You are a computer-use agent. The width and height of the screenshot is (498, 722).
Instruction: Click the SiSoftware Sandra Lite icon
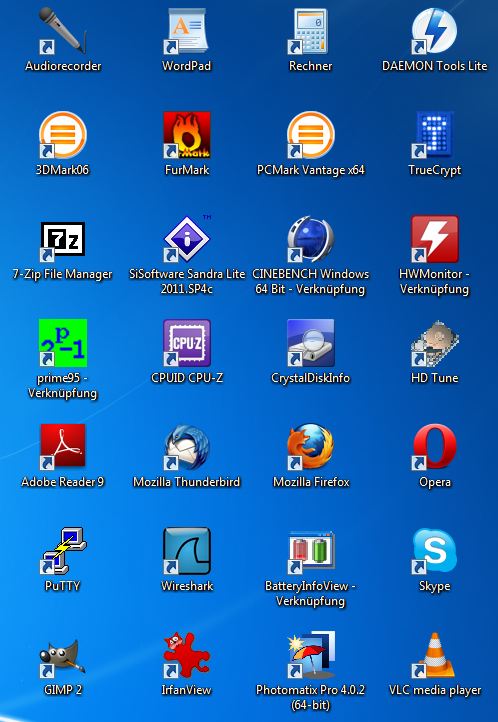(186, 239)
